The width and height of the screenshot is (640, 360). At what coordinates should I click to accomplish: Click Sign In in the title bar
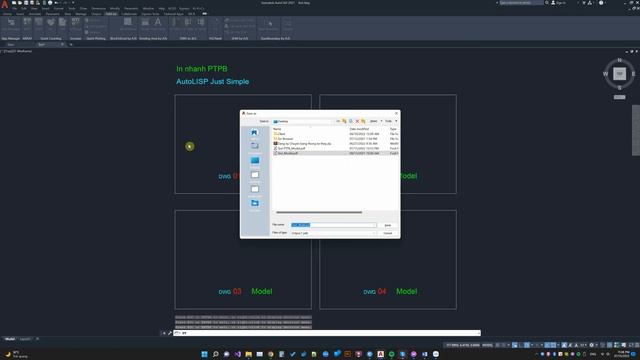click(x=558, y=3)
